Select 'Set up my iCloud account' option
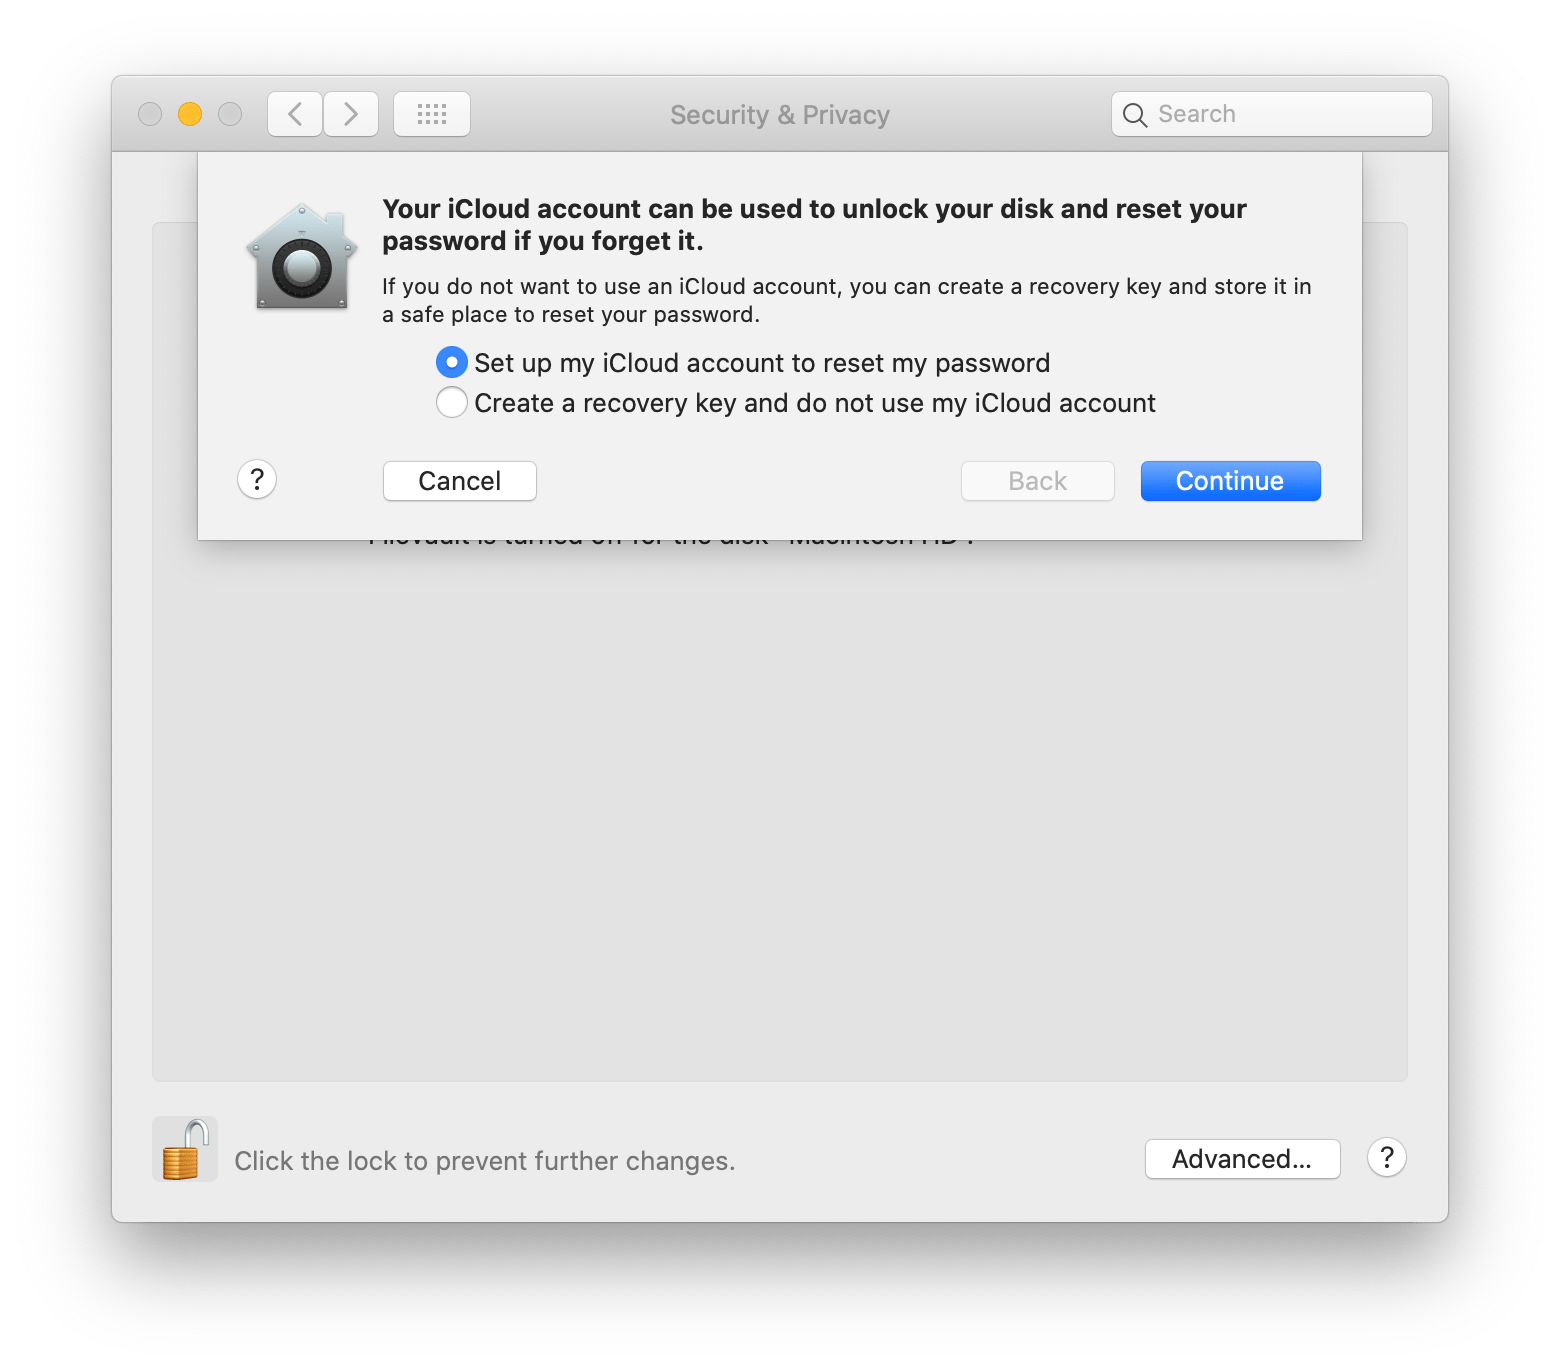This screenshot has width=1560, height=1370. click(451, 362)
